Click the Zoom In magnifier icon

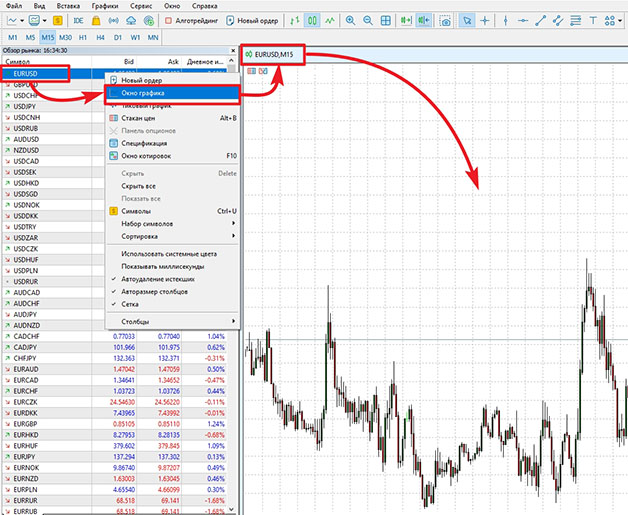click(350, 20)
